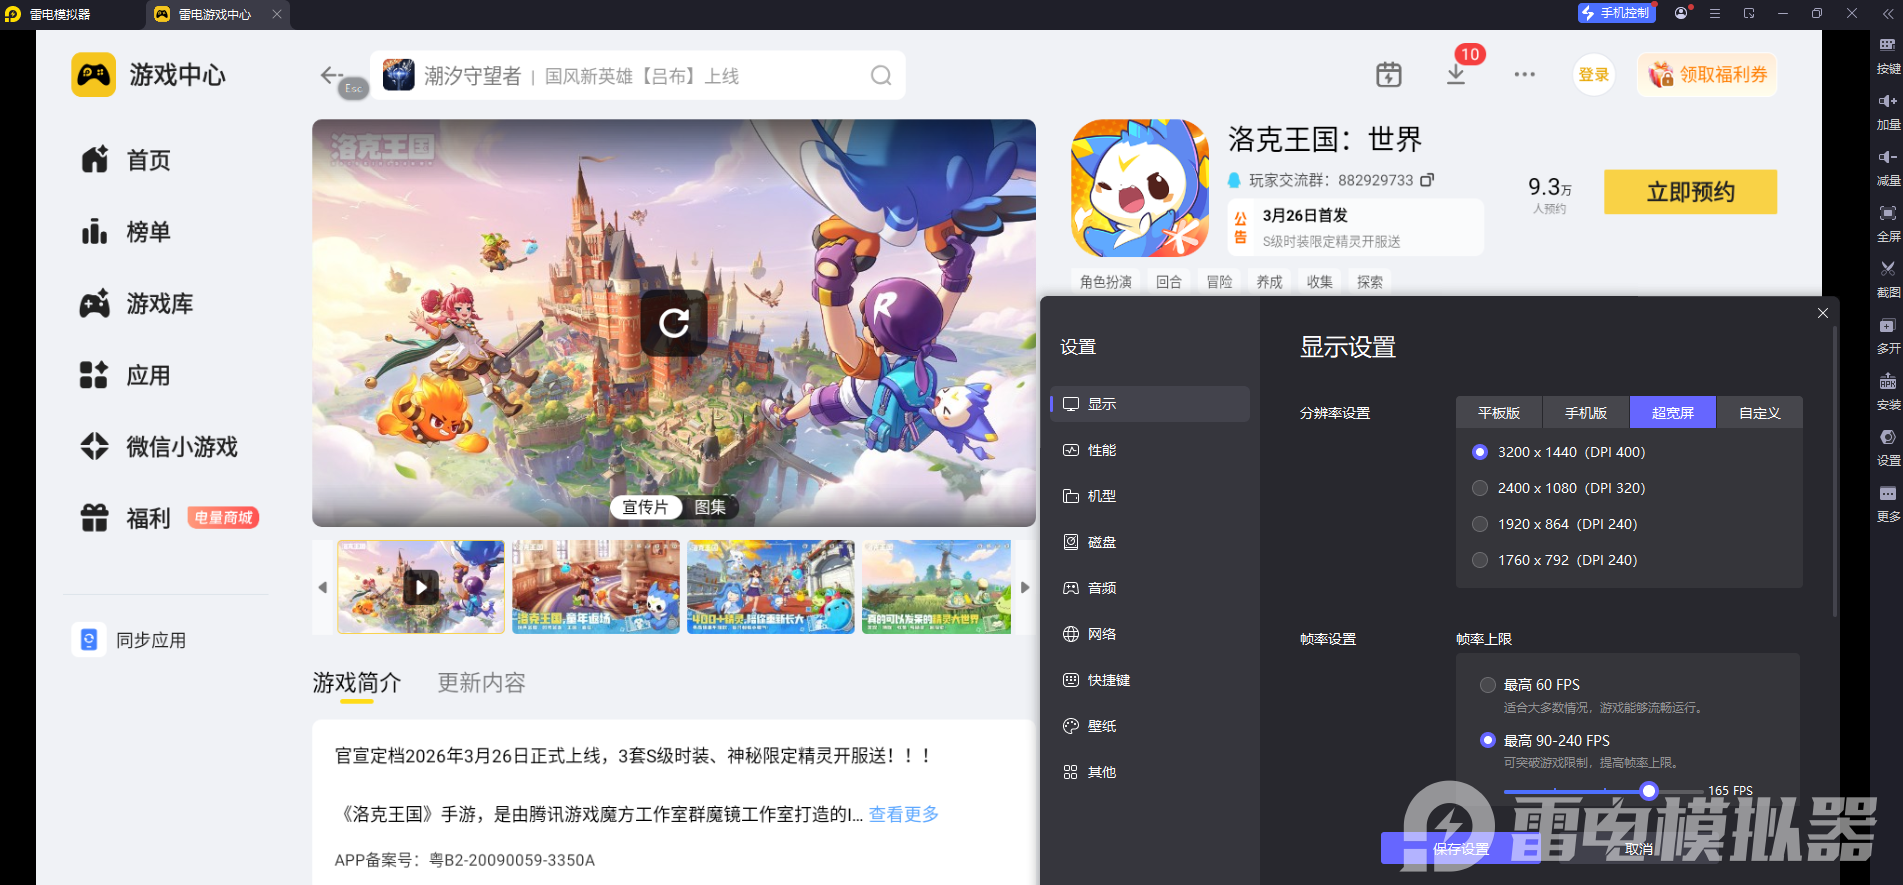Viewport: 1903px width, 885px height.
Task: Open the 按键 keymapping tool in right toolbar
Action: tap(1888, 54)
